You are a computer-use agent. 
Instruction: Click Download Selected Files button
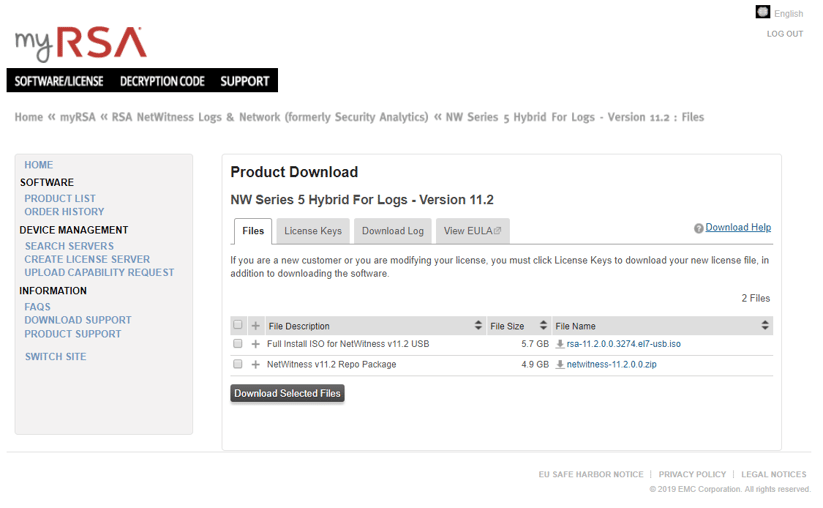[287, 394]
